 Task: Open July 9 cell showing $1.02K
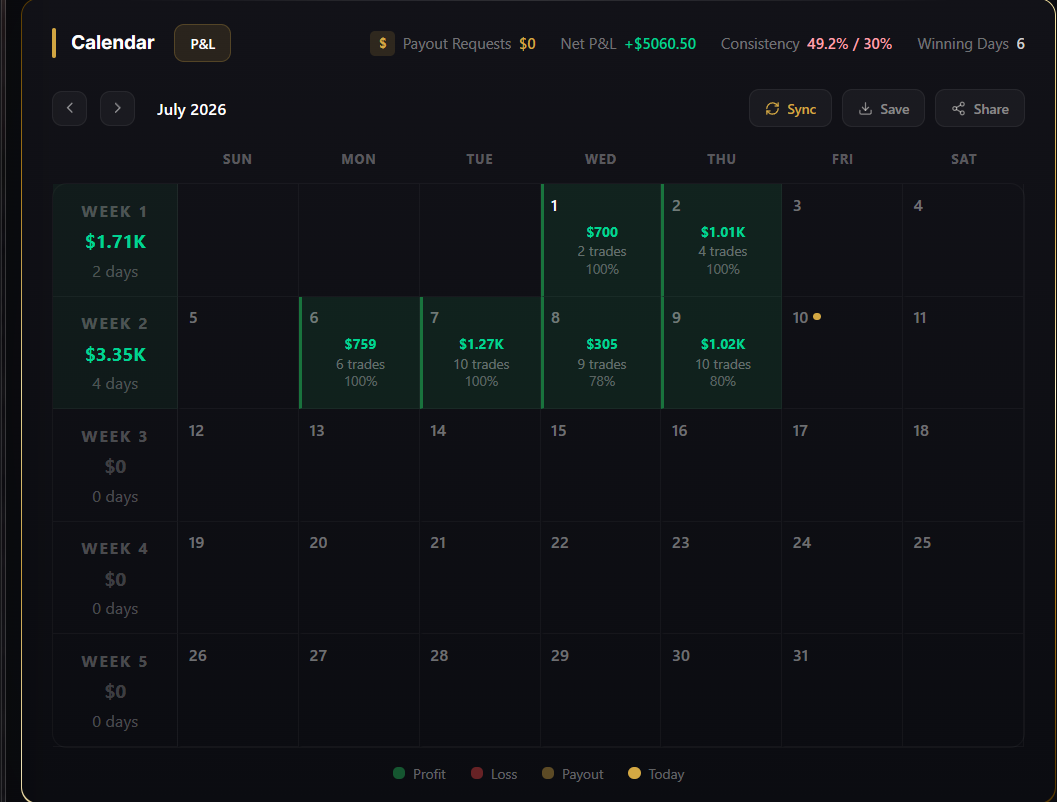pyautogui.click(x=721, y=352)
